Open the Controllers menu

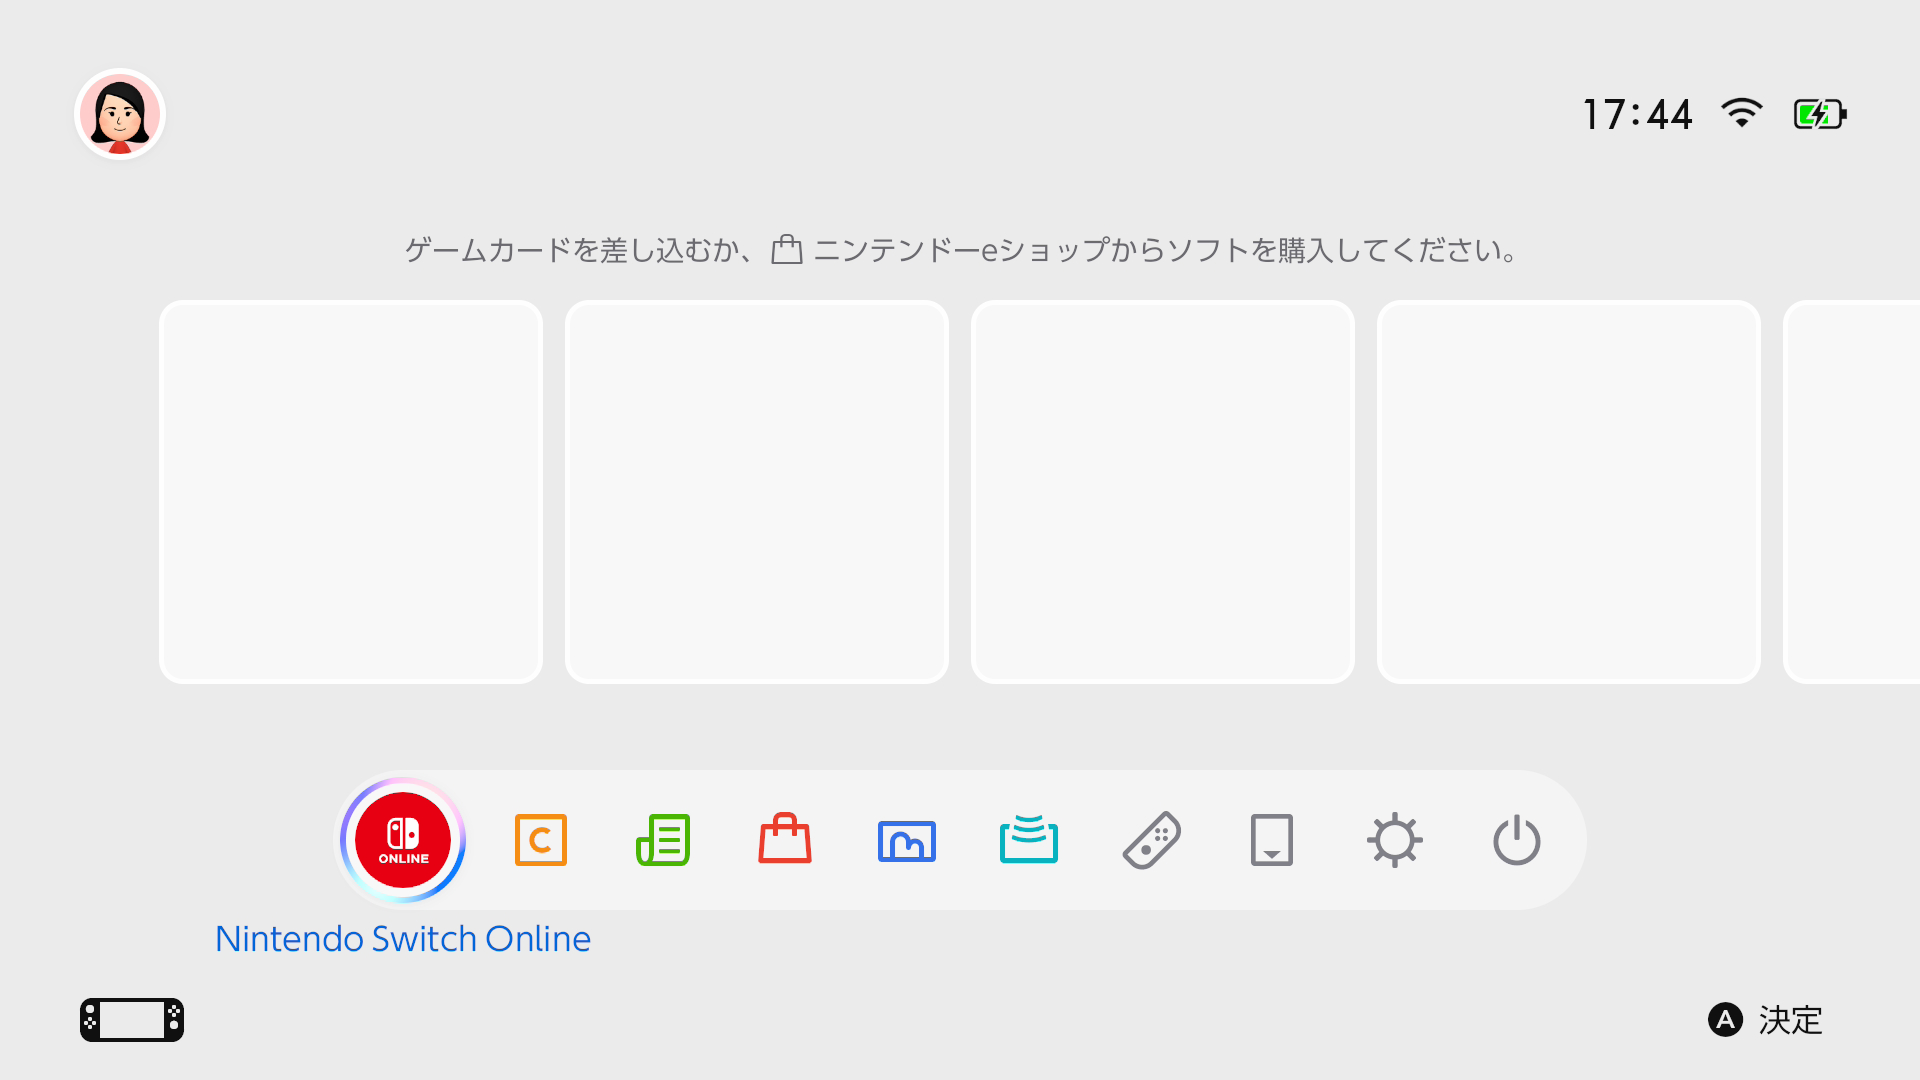coord(1150,840)
